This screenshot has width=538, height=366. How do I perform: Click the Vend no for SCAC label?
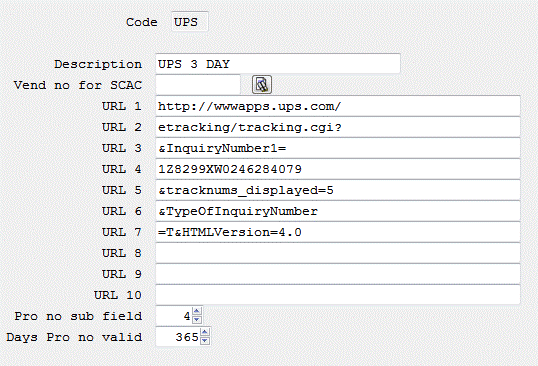(78, 85)
